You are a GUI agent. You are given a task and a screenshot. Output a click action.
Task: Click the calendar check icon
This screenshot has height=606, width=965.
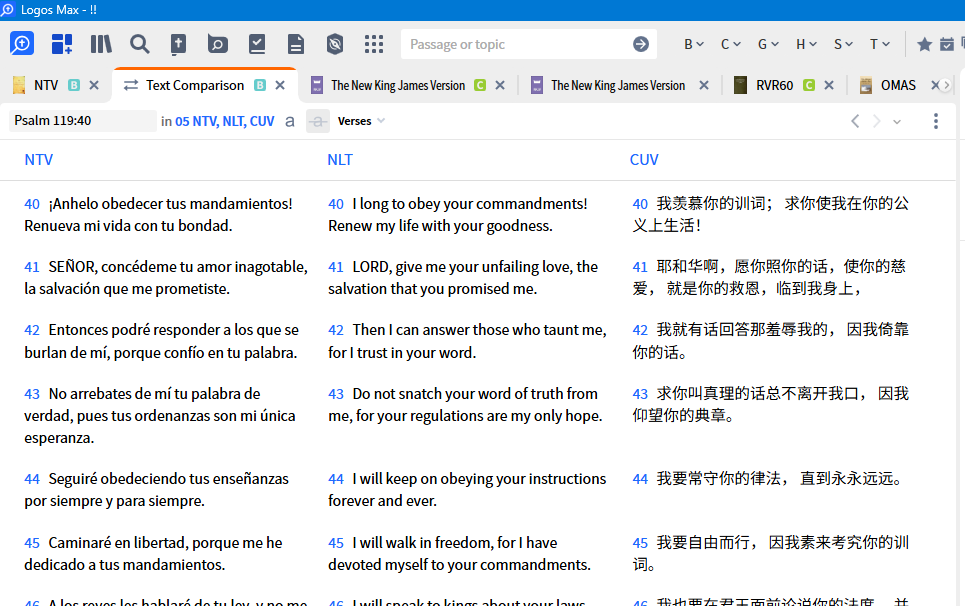[947, 44]
